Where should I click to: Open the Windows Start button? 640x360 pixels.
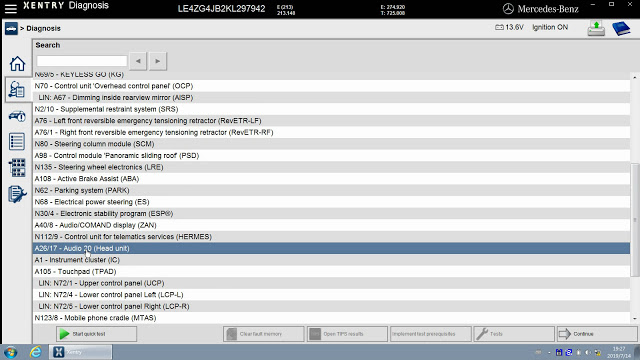[x=11, y=352]
